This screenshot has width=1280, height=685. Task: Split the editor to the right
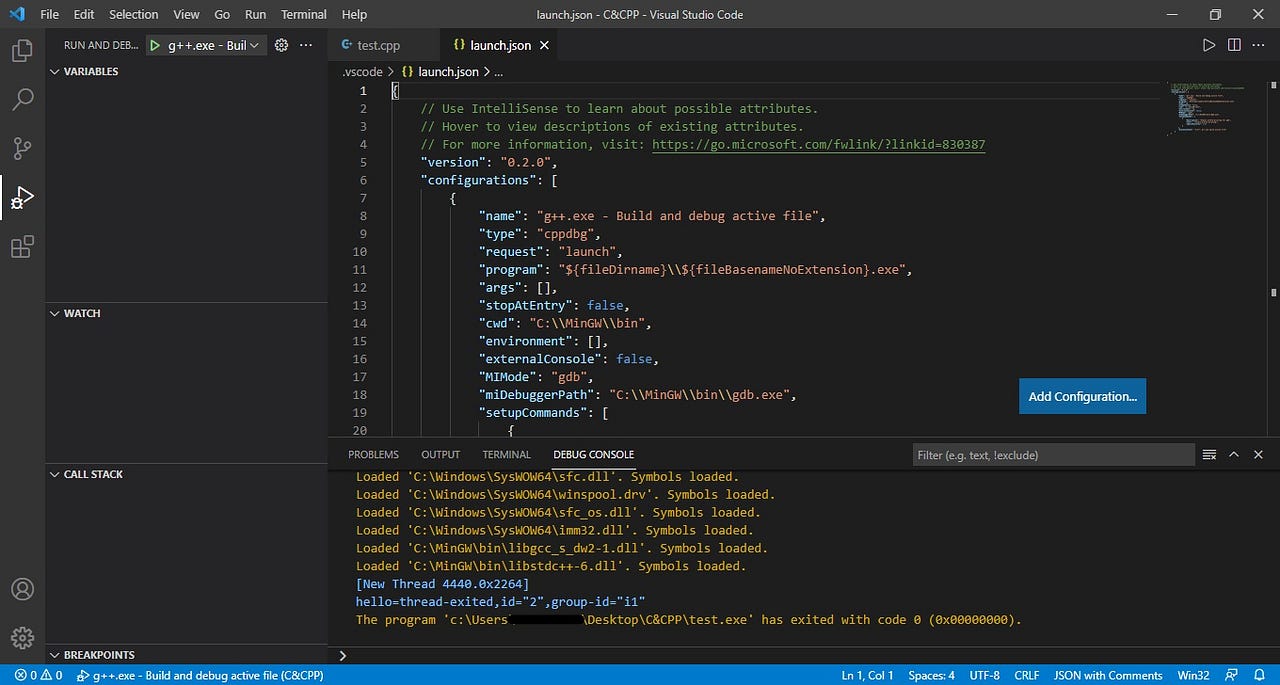point(1234,45)
